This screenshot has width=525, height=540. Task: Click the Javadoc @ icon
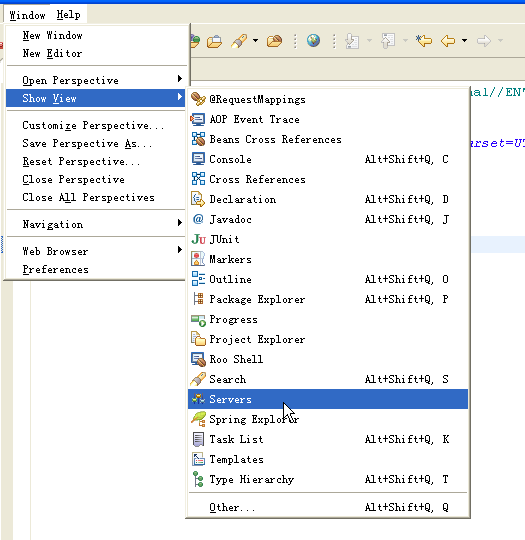[198, 219]
